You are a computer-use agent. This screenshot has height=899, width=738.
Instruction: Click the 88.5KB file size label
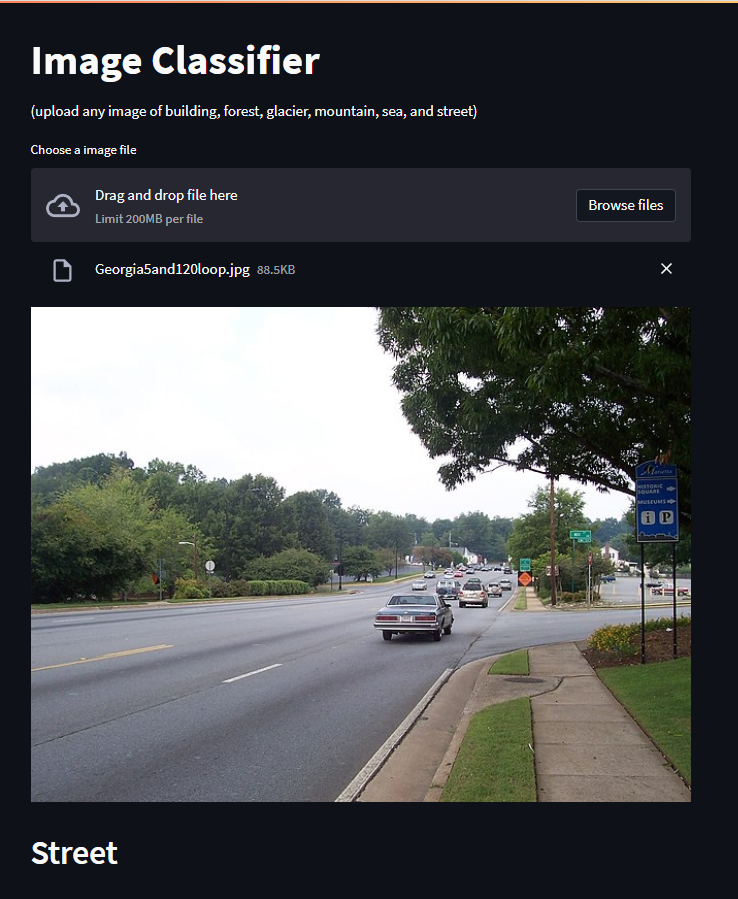pyautogui.click(x=276, y=270)
